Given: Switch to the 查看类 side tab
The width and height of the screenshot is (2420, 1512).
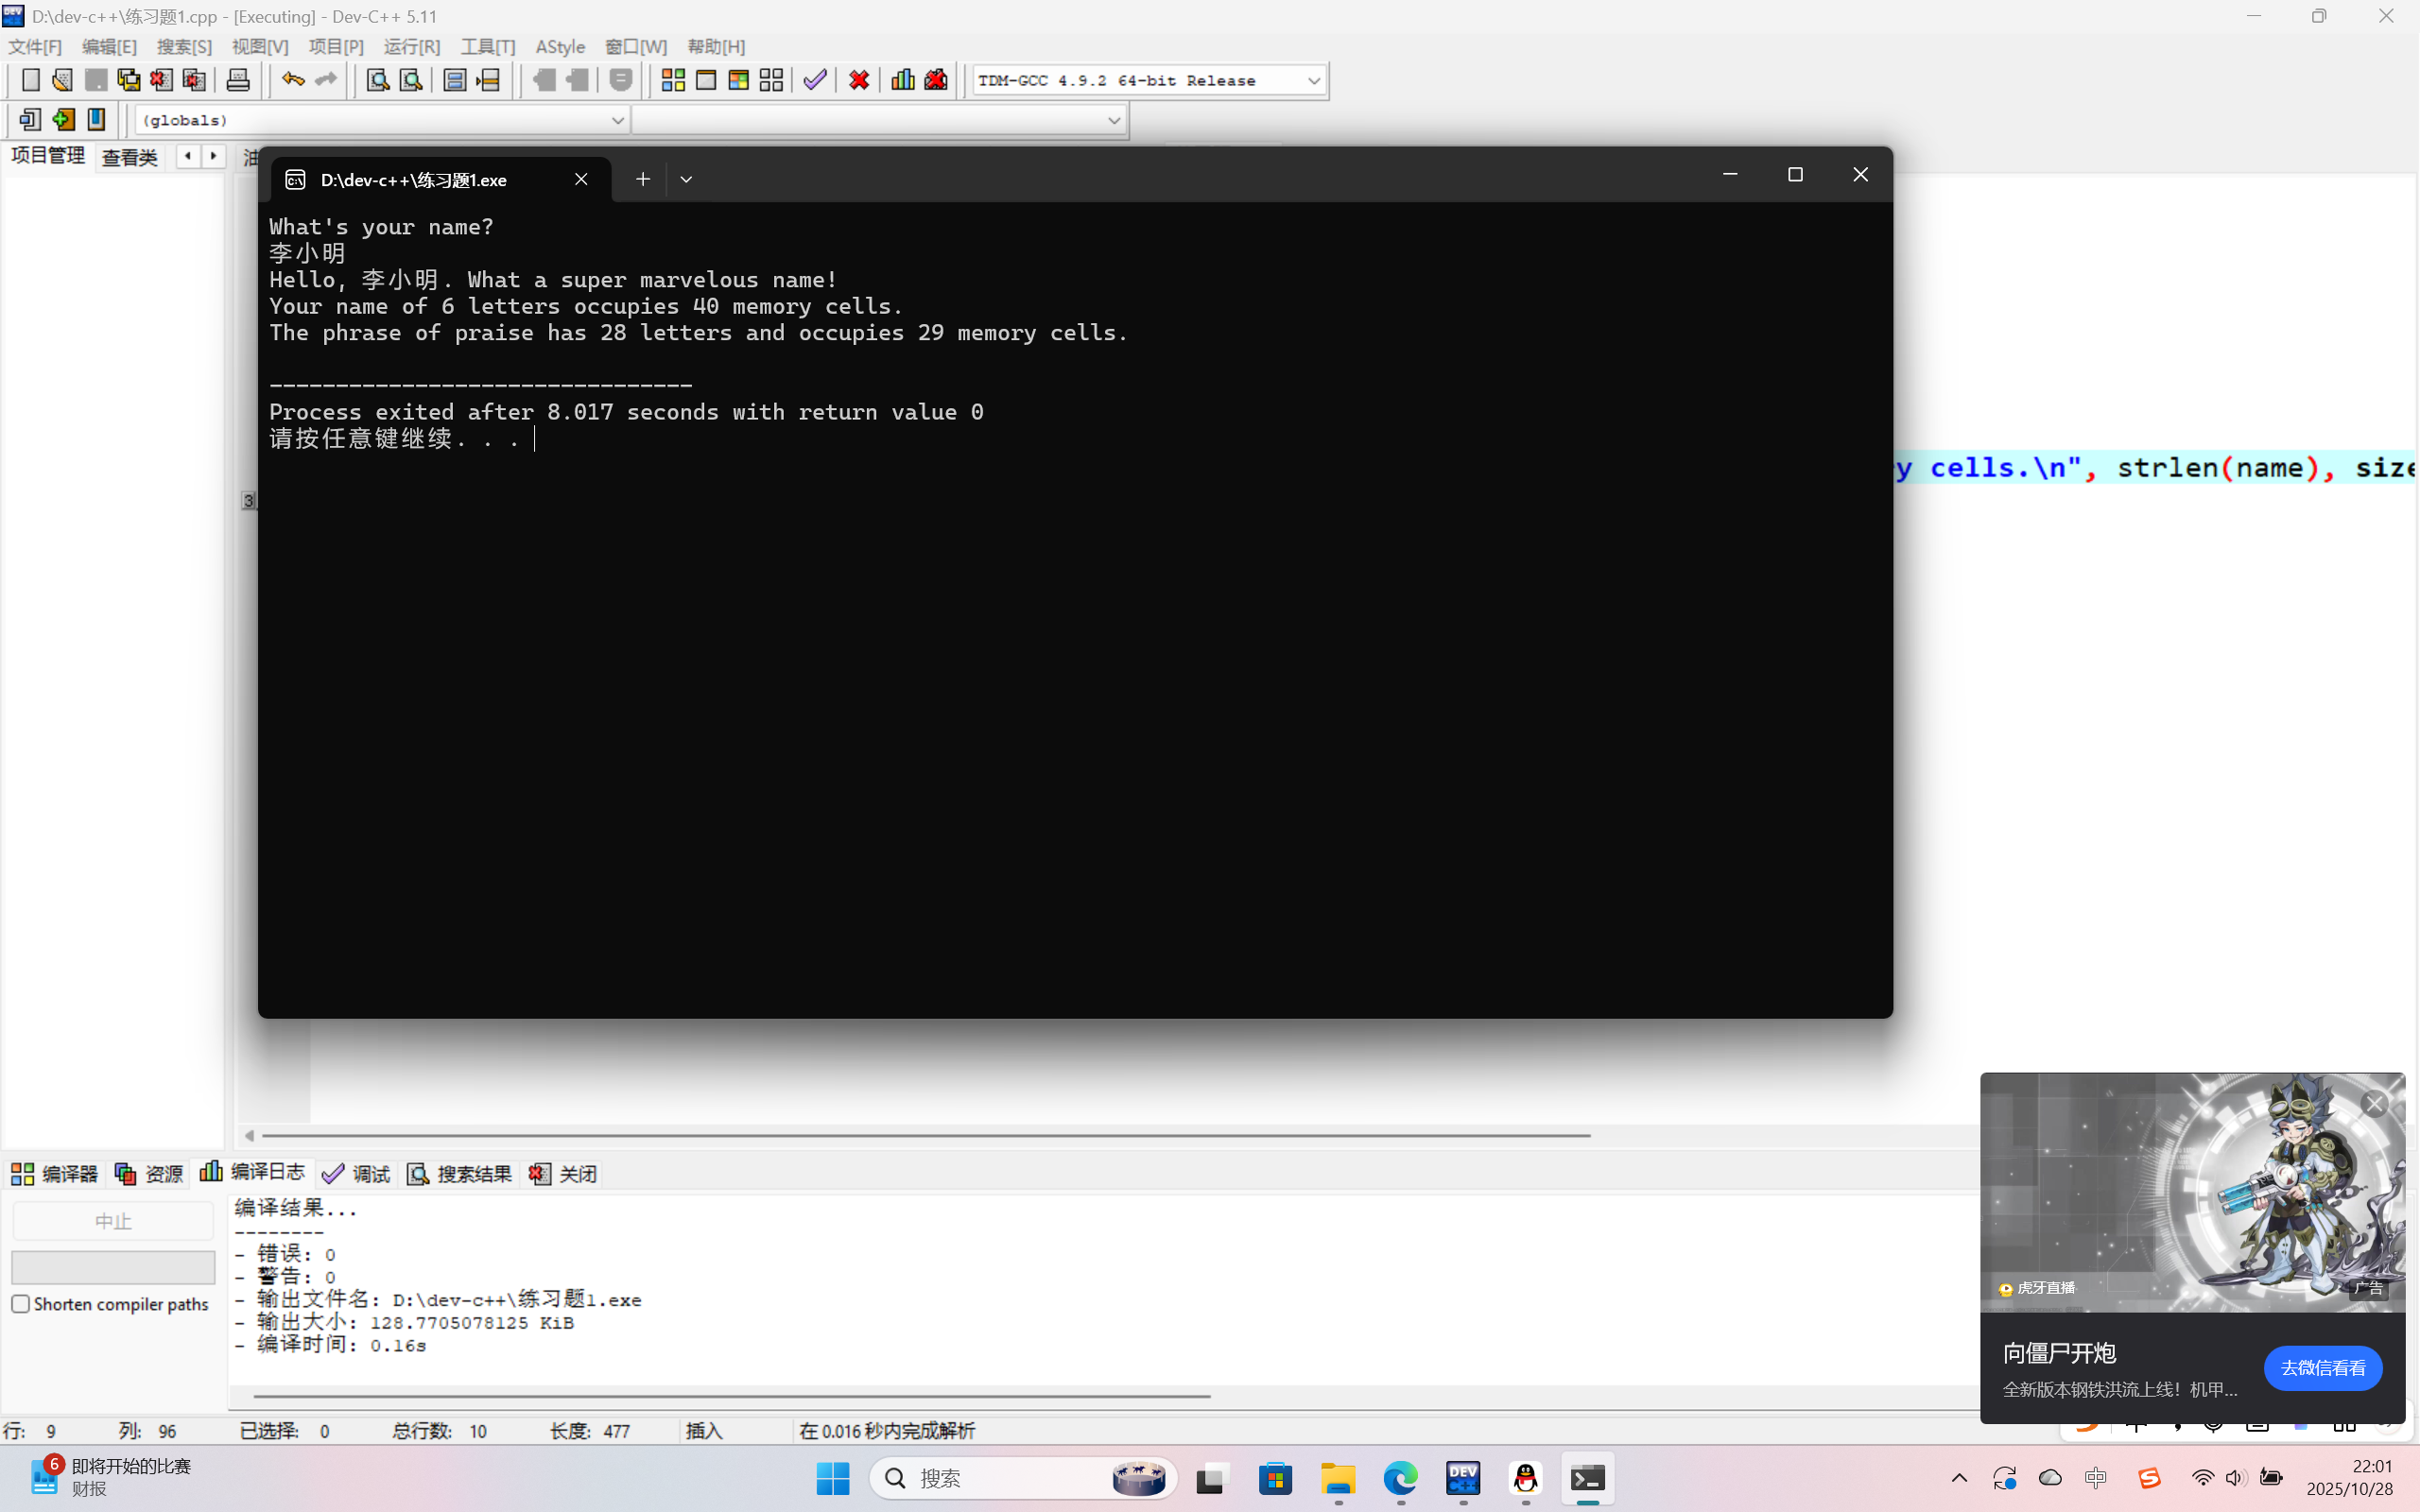Looking at the screenshot, I should 130,157.
